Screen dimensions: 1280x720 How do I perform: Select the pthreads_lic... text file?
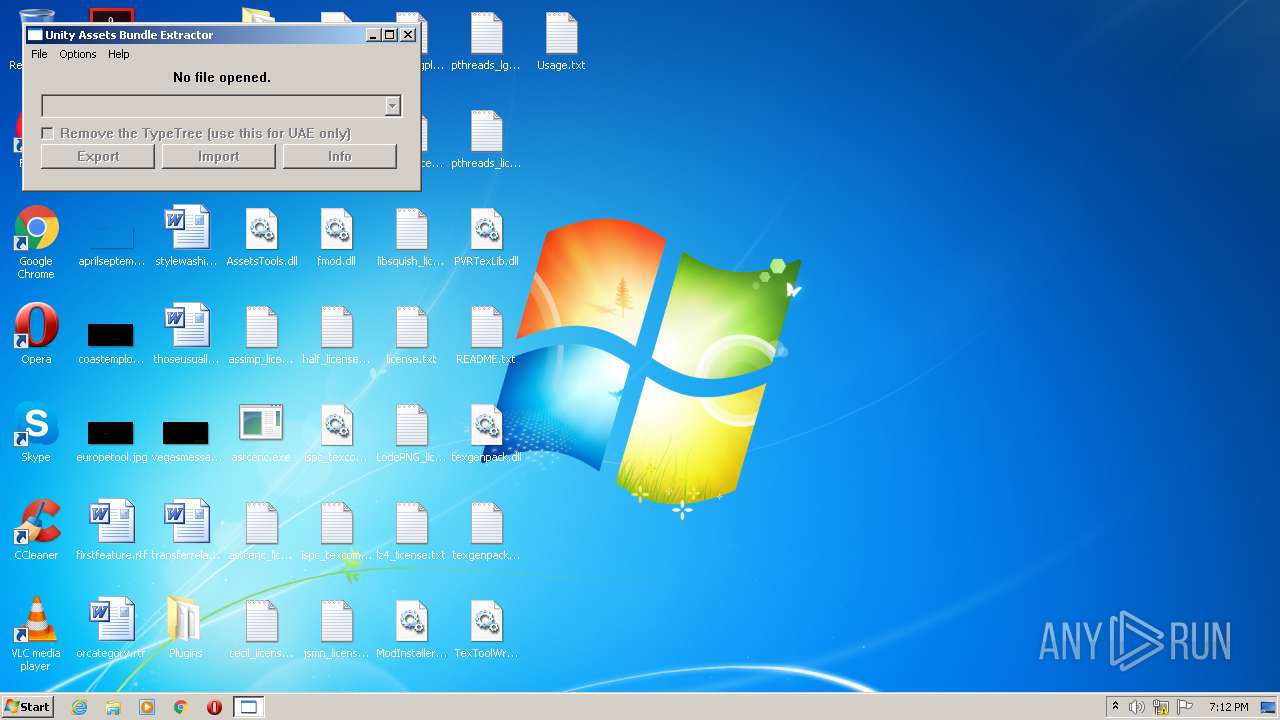click(x=486, y=140)
